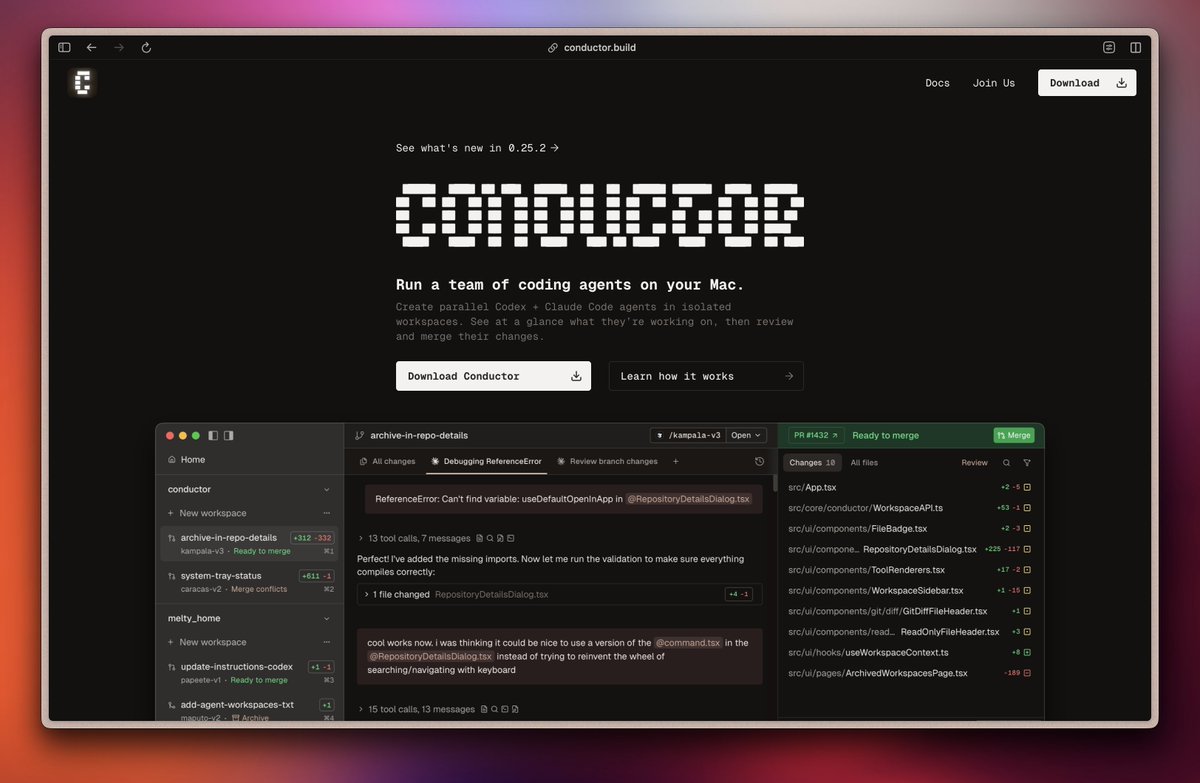1200x783 pixels.
Task: Click @RepositoryDetailsDialog.tsx in ReferenceError message
Action: tap(690, 499)
